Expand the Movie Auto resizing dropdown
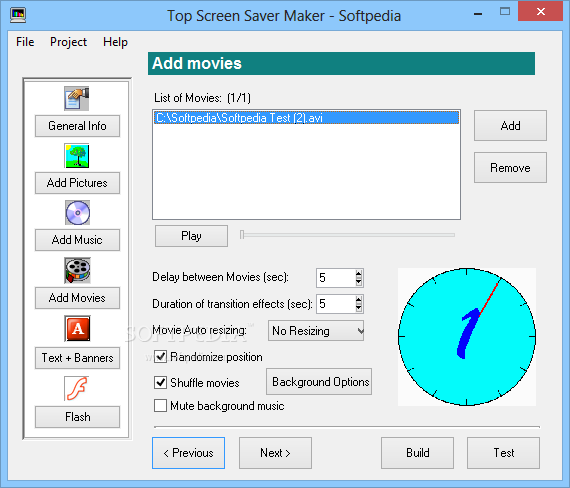The image size is (570, 488). [316, 331]
